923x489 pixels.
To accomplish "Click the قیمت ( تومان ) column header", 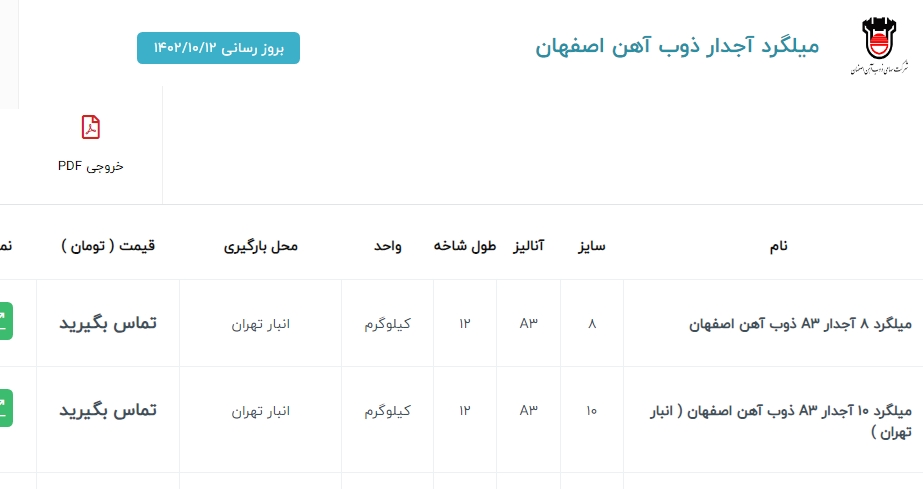I will click(x=108, y=246).
